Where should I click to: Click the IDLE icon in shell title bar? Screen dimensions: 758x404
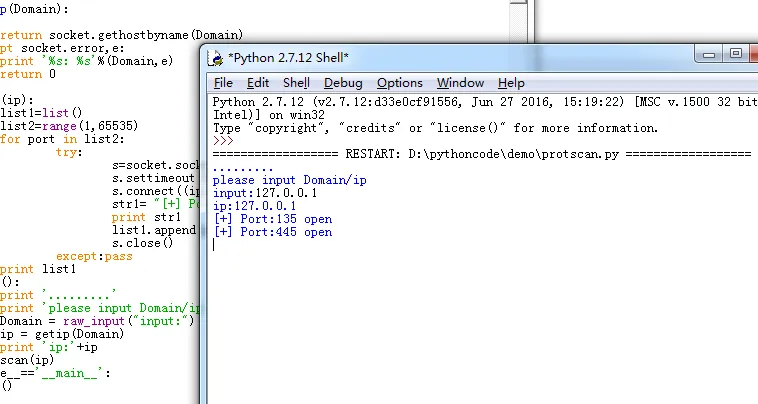(215, 57)
